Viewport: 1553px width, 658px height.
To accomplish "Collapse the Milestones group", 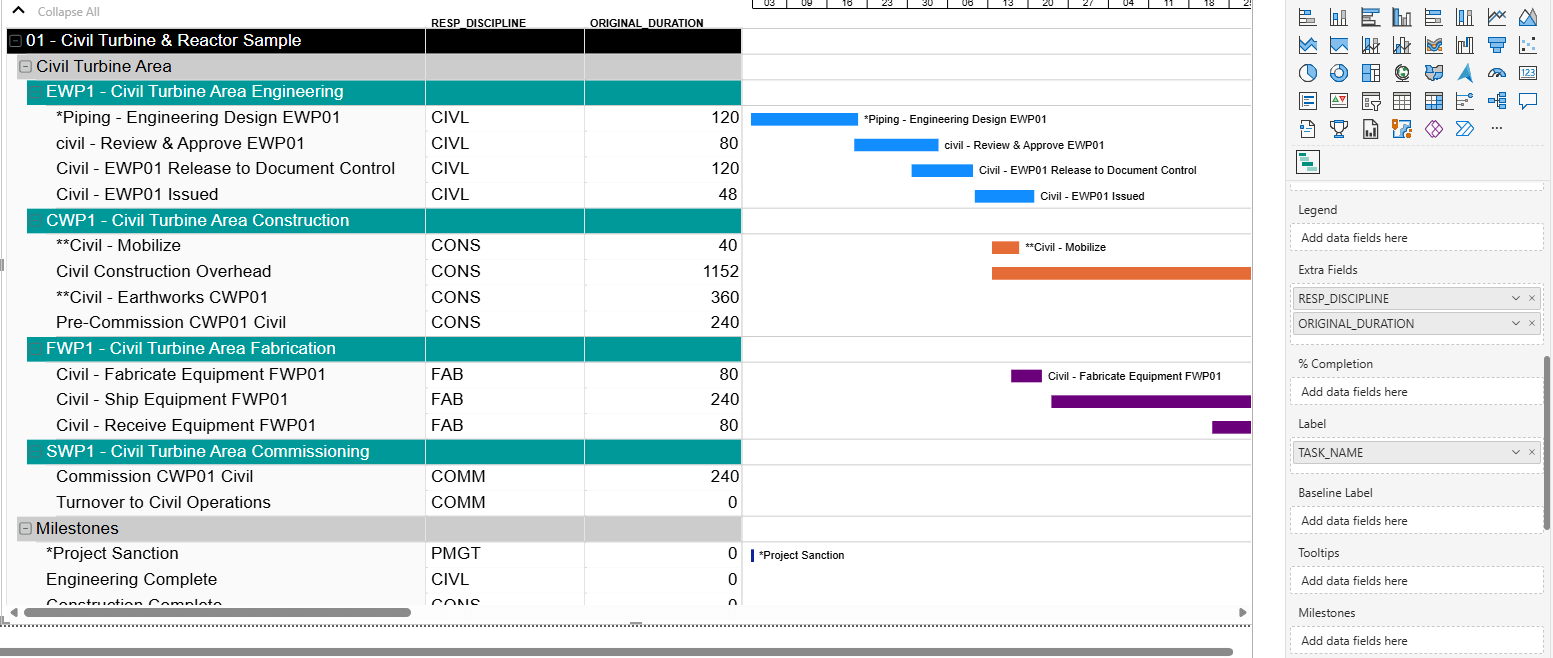I will coord(24,528).
